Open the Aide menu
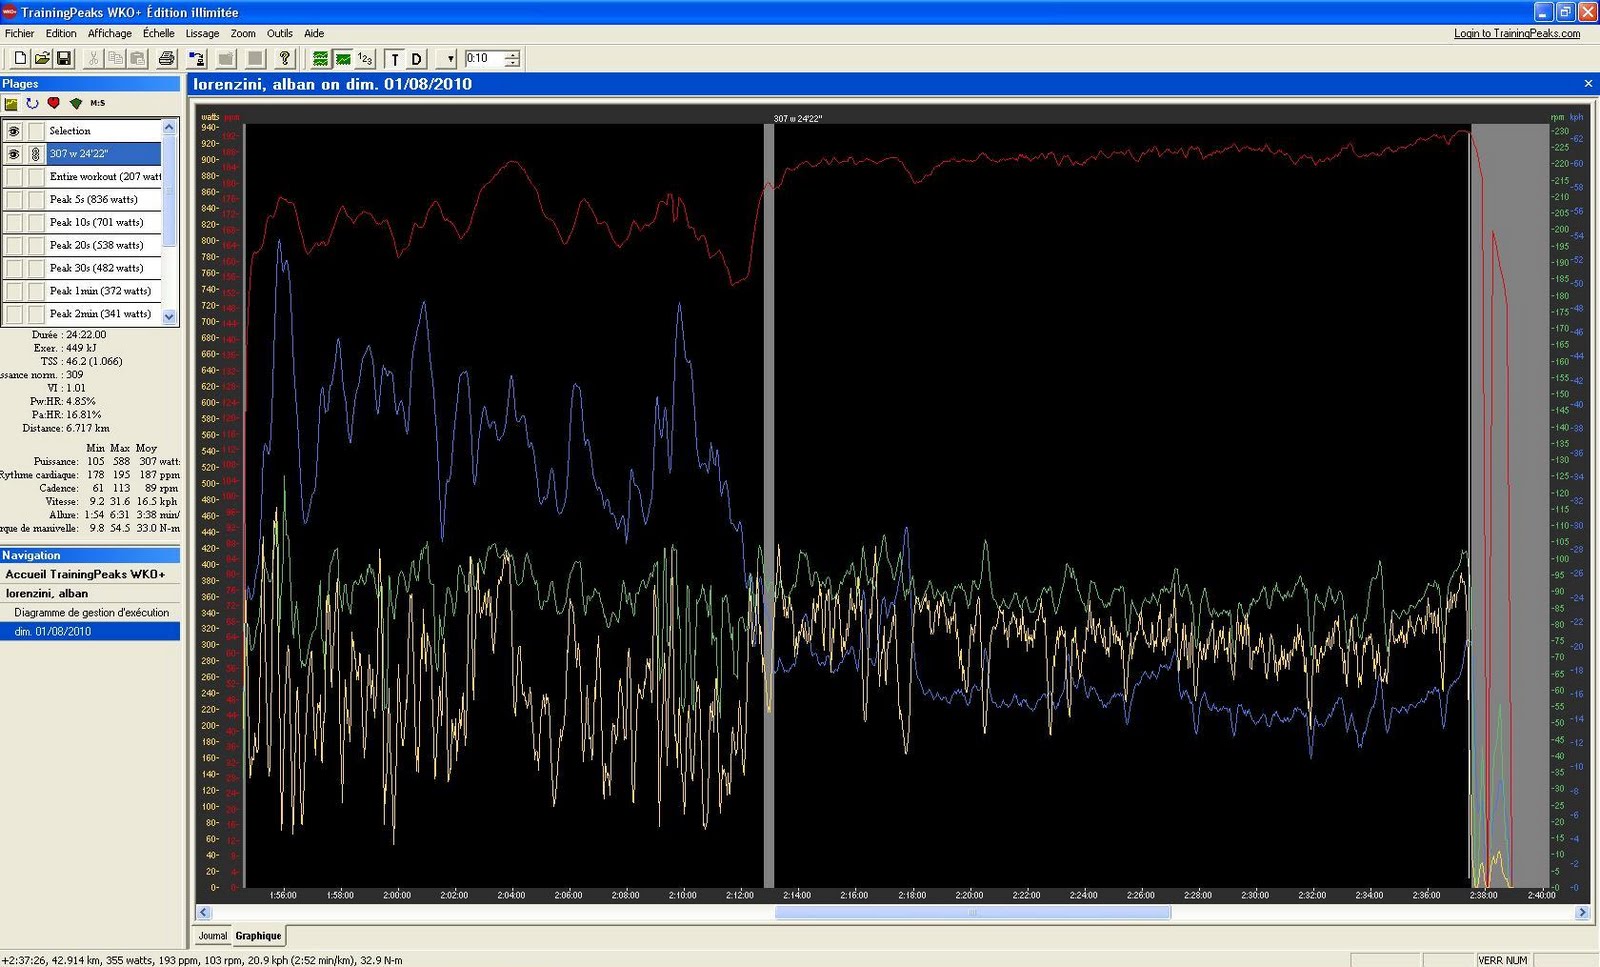This screenshot has height=967, width=1600. pos(314,33)
